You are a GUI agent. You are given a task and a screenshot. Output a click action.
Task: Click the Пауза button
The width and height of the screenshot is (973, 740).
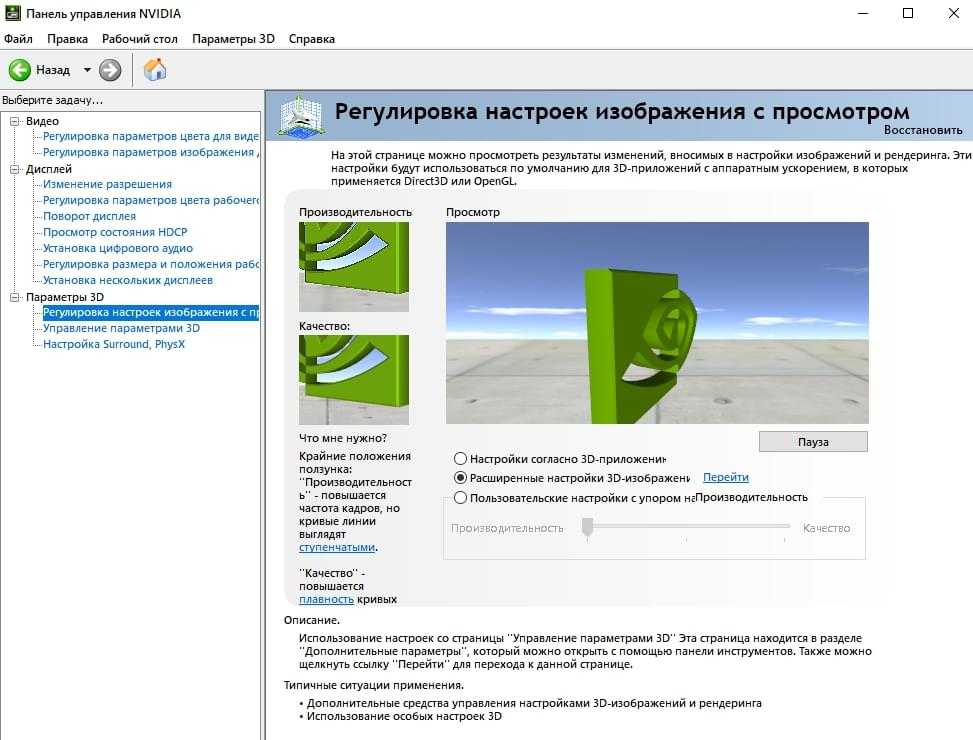[813, 442]
